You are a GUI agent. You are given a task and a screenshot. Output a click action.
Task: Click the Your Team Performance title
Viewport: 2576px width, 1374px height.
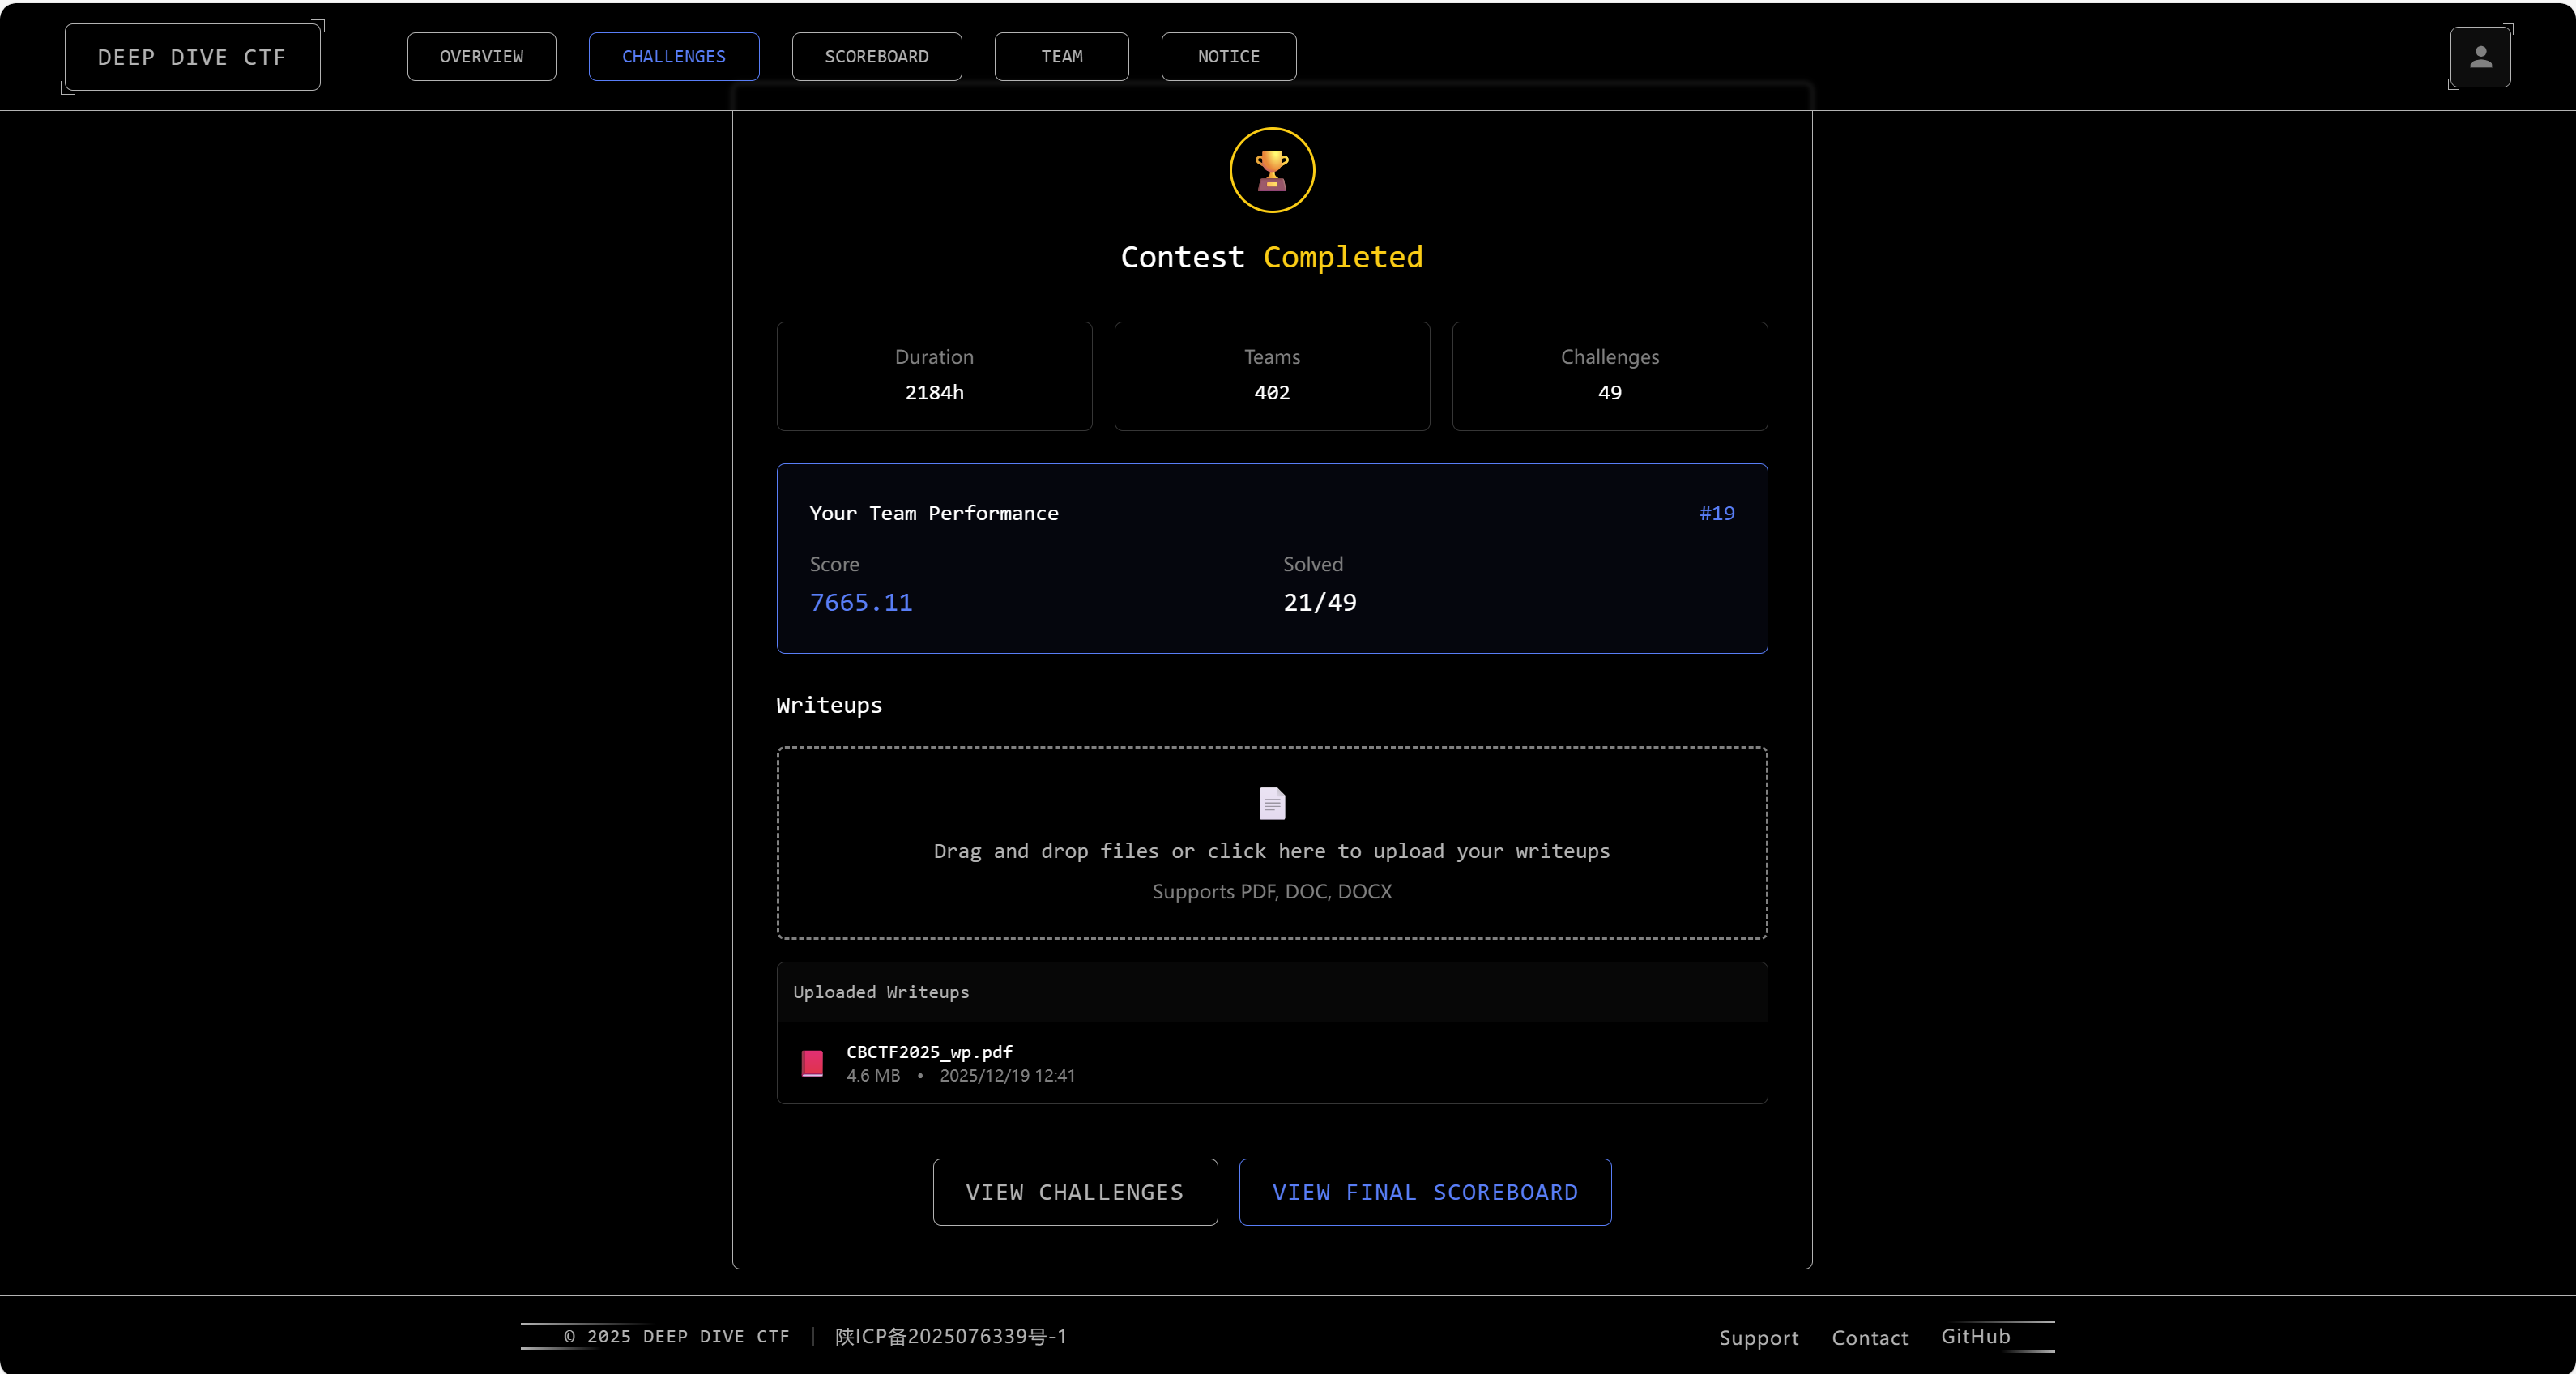pos(933,513)
